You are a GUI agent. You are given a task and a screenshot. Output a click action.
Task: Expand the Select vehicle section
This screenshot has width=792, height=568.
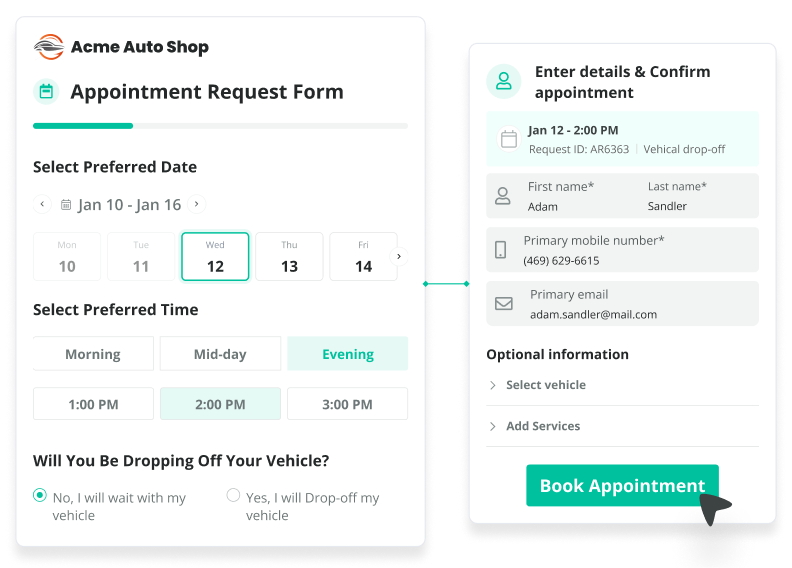(x=545, y=385)
